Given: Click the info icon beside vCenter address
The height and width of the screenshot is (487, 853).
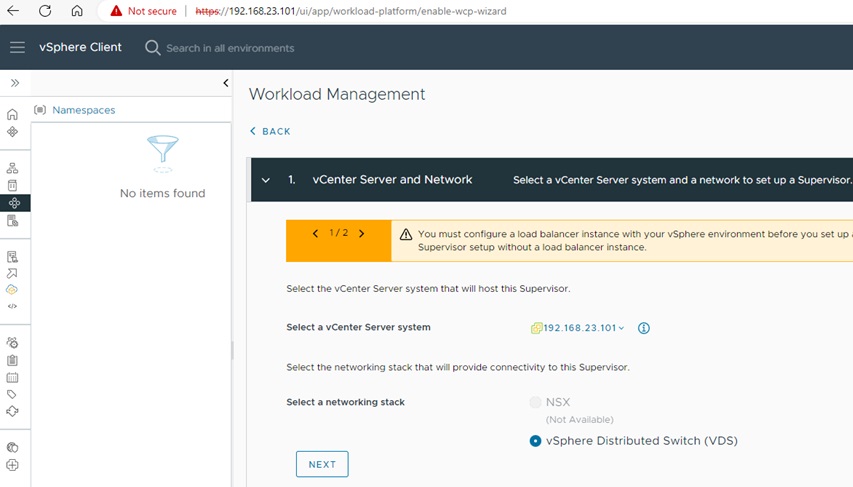Looking at the screenshot, I should pyautogui.click(x=644, y=328).
